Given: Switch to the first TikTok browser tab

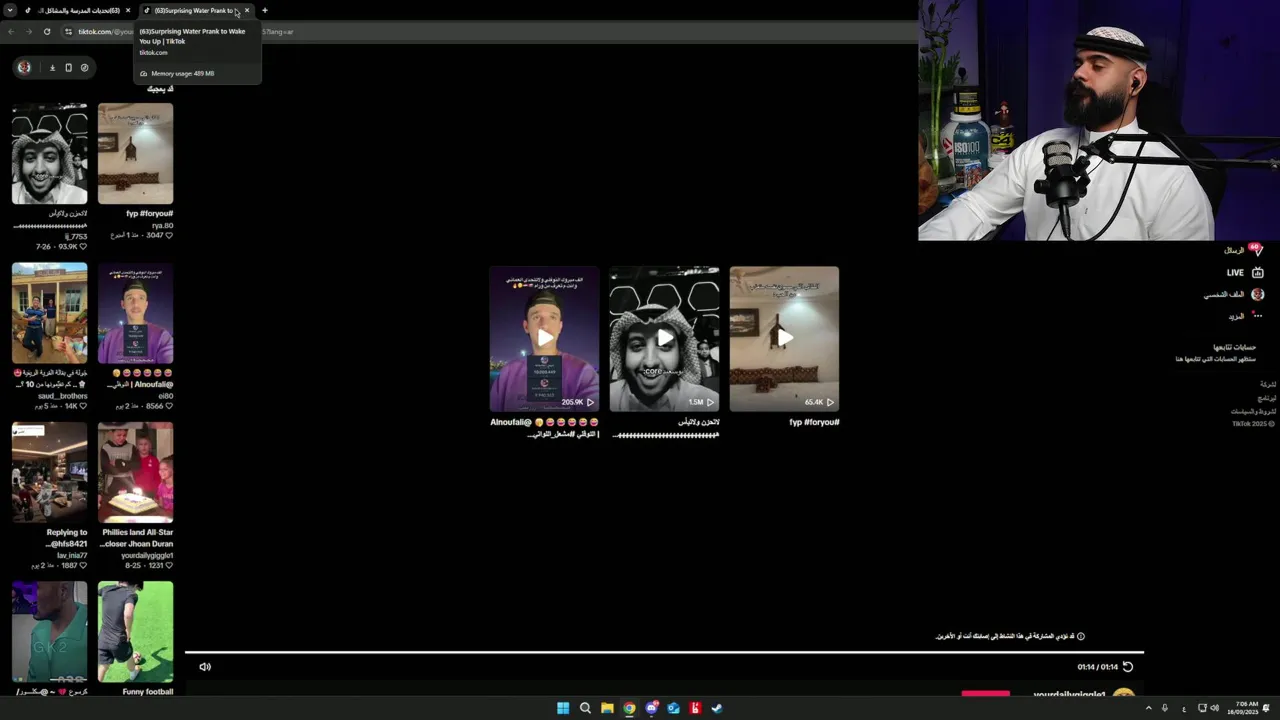Looking at the screenshot, I should (x=78, y=10).
